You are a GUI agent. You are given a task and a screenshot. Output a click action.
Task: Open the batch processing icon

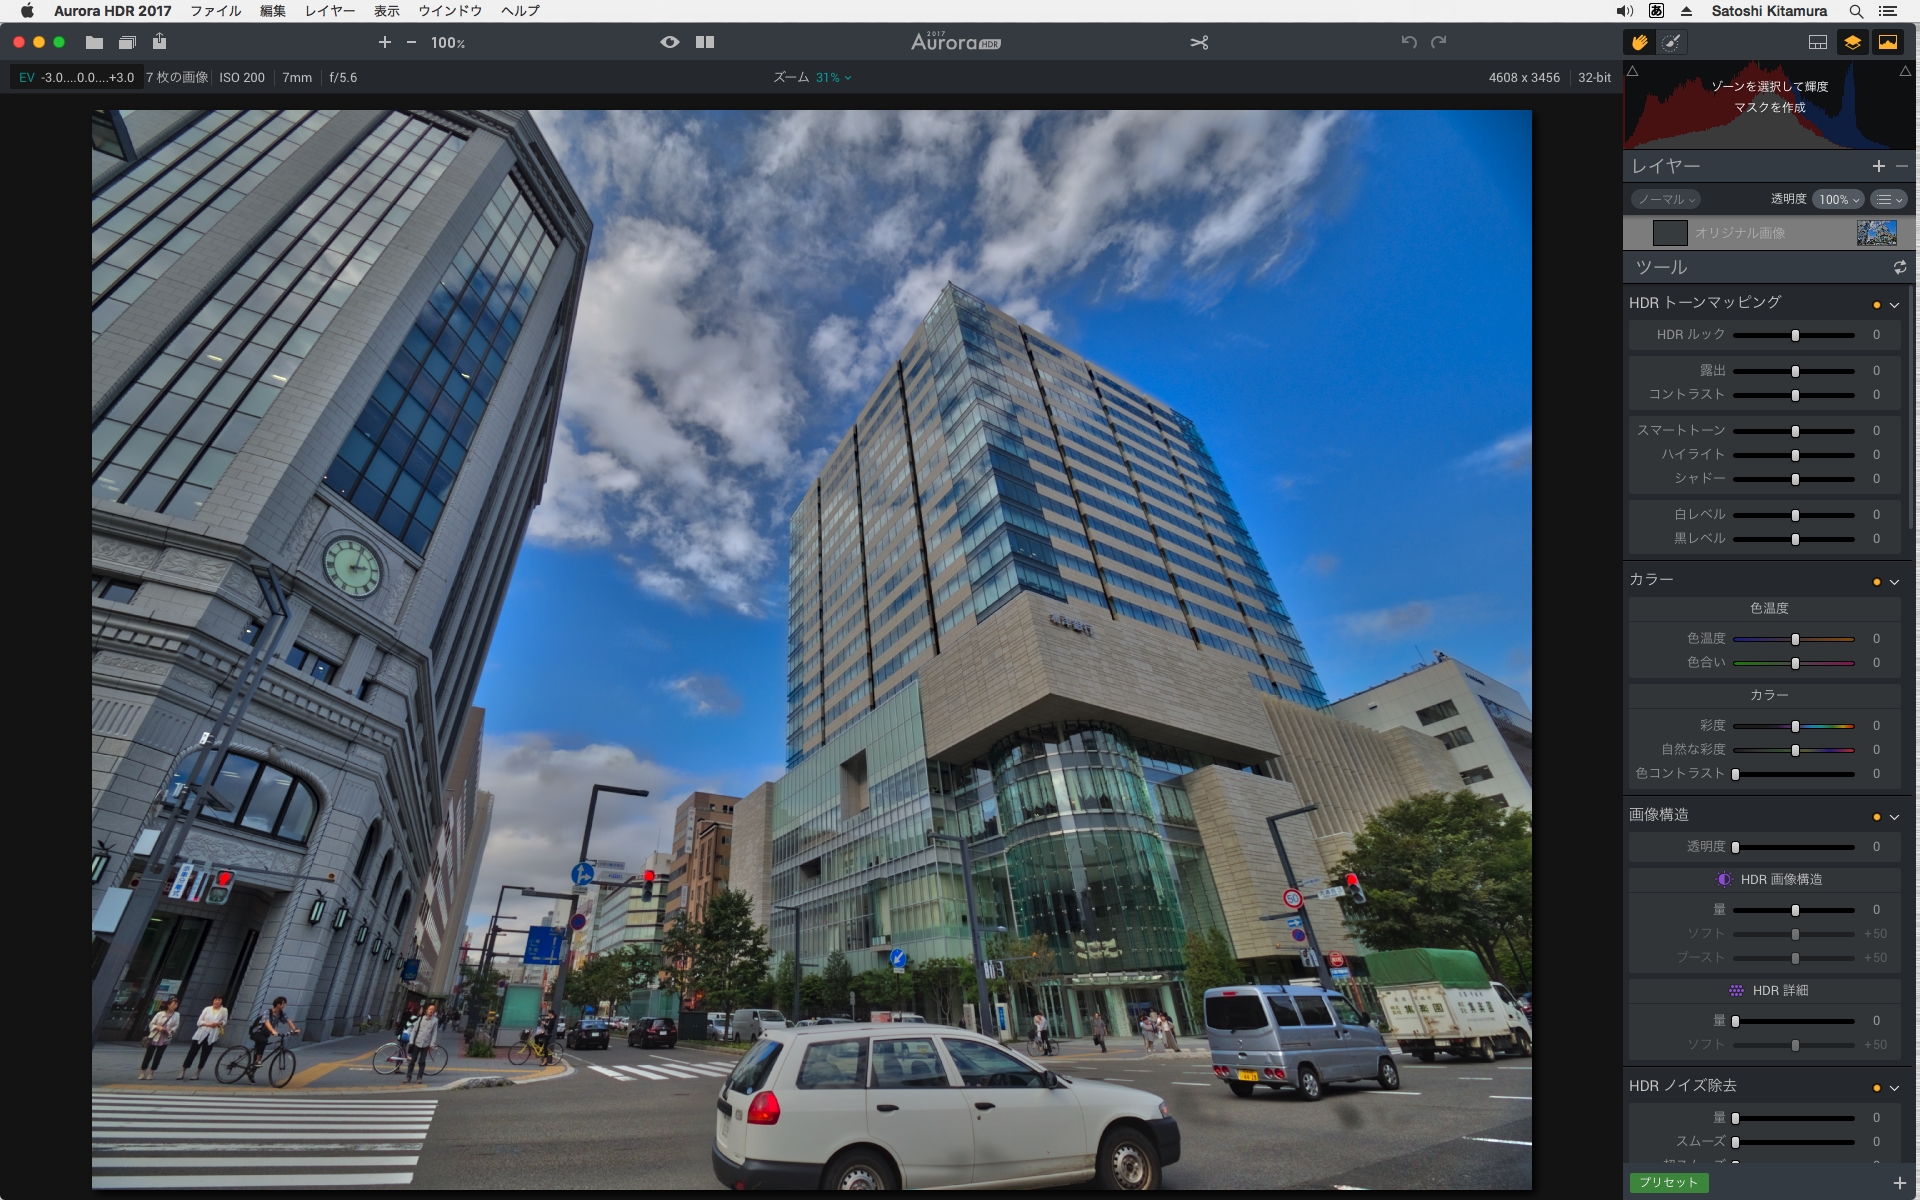pos(127,42)
